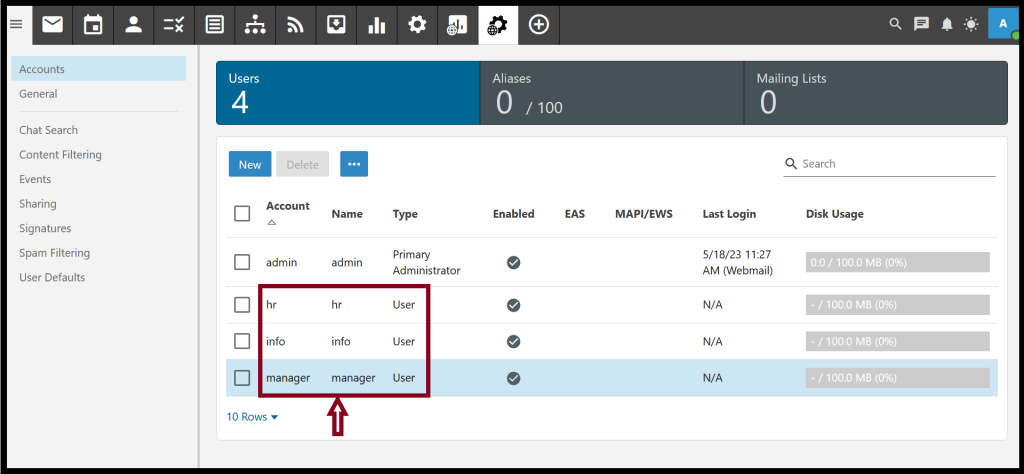Tick the select-all checkbox in the header
This screenshot has height=474, width=1024.
pos(242,213)
